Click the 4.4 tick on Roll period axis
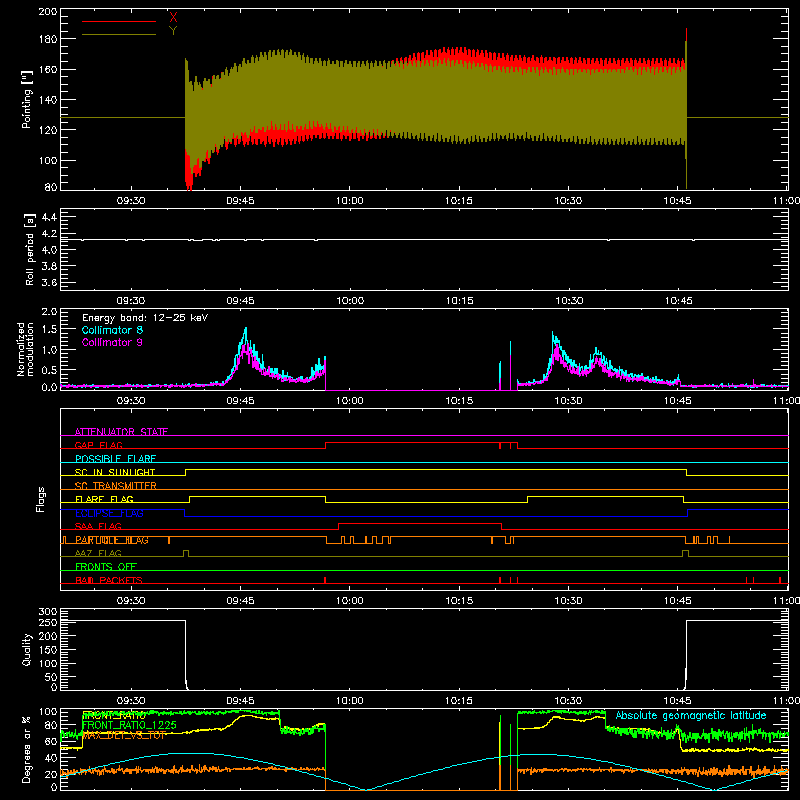800x800 pixels. pos(49,217)
